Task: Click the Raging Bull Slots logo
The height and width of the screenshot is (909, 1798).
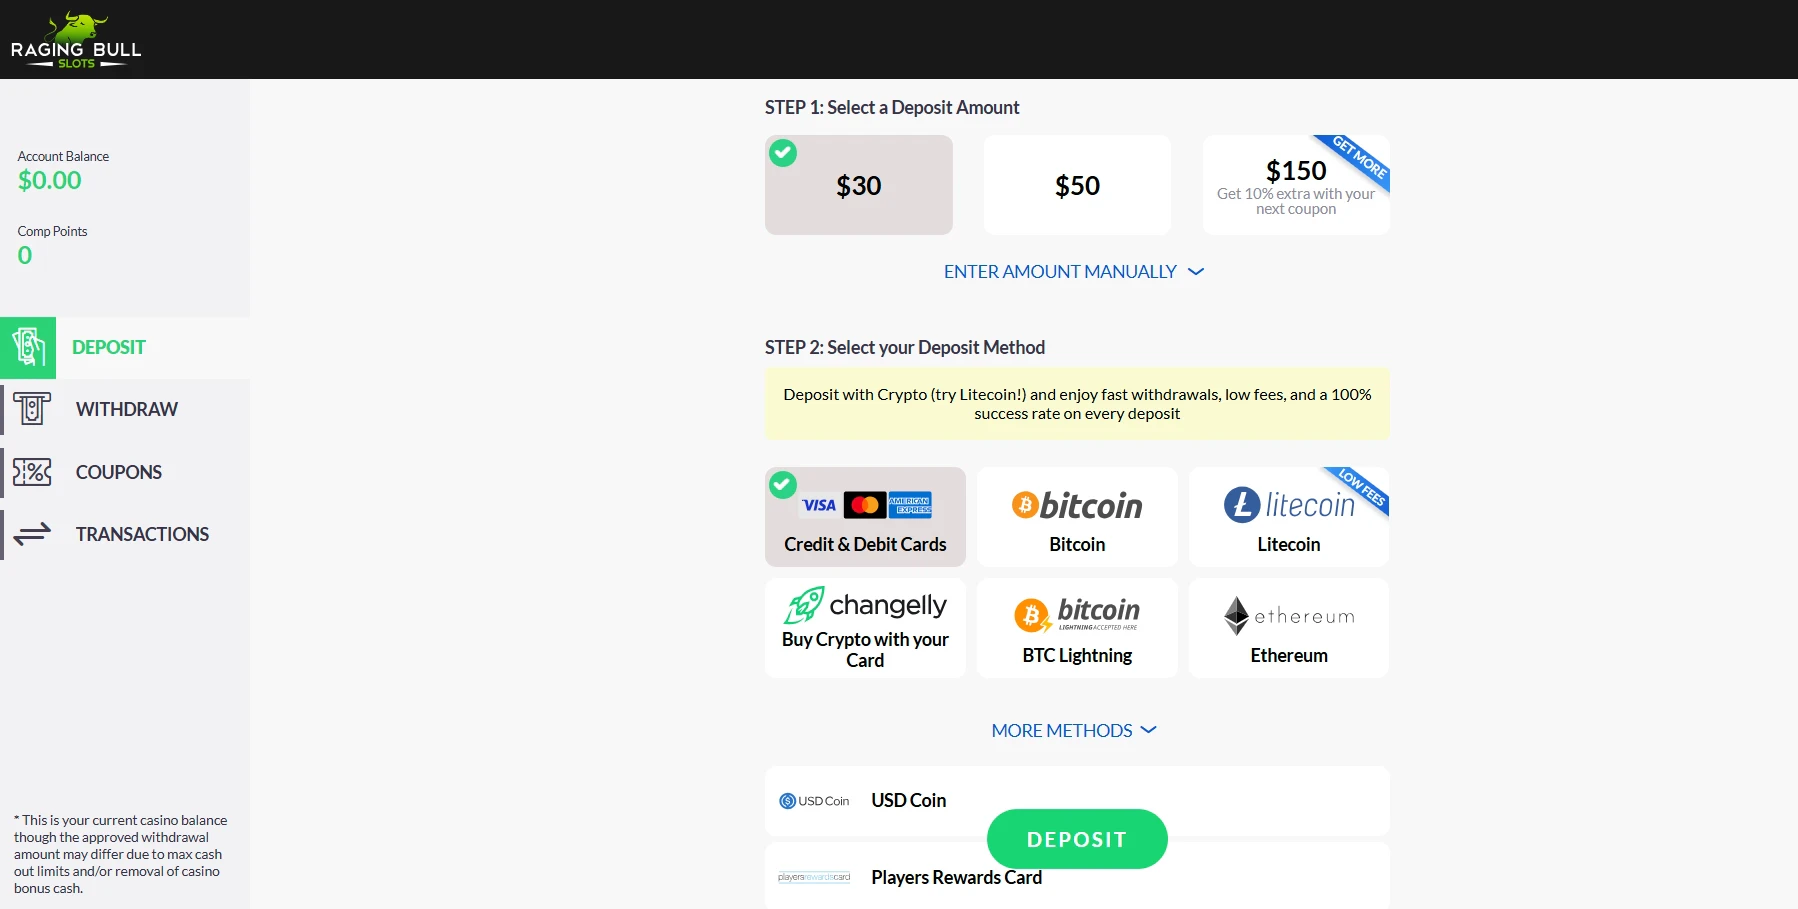Action: (76, 40)
